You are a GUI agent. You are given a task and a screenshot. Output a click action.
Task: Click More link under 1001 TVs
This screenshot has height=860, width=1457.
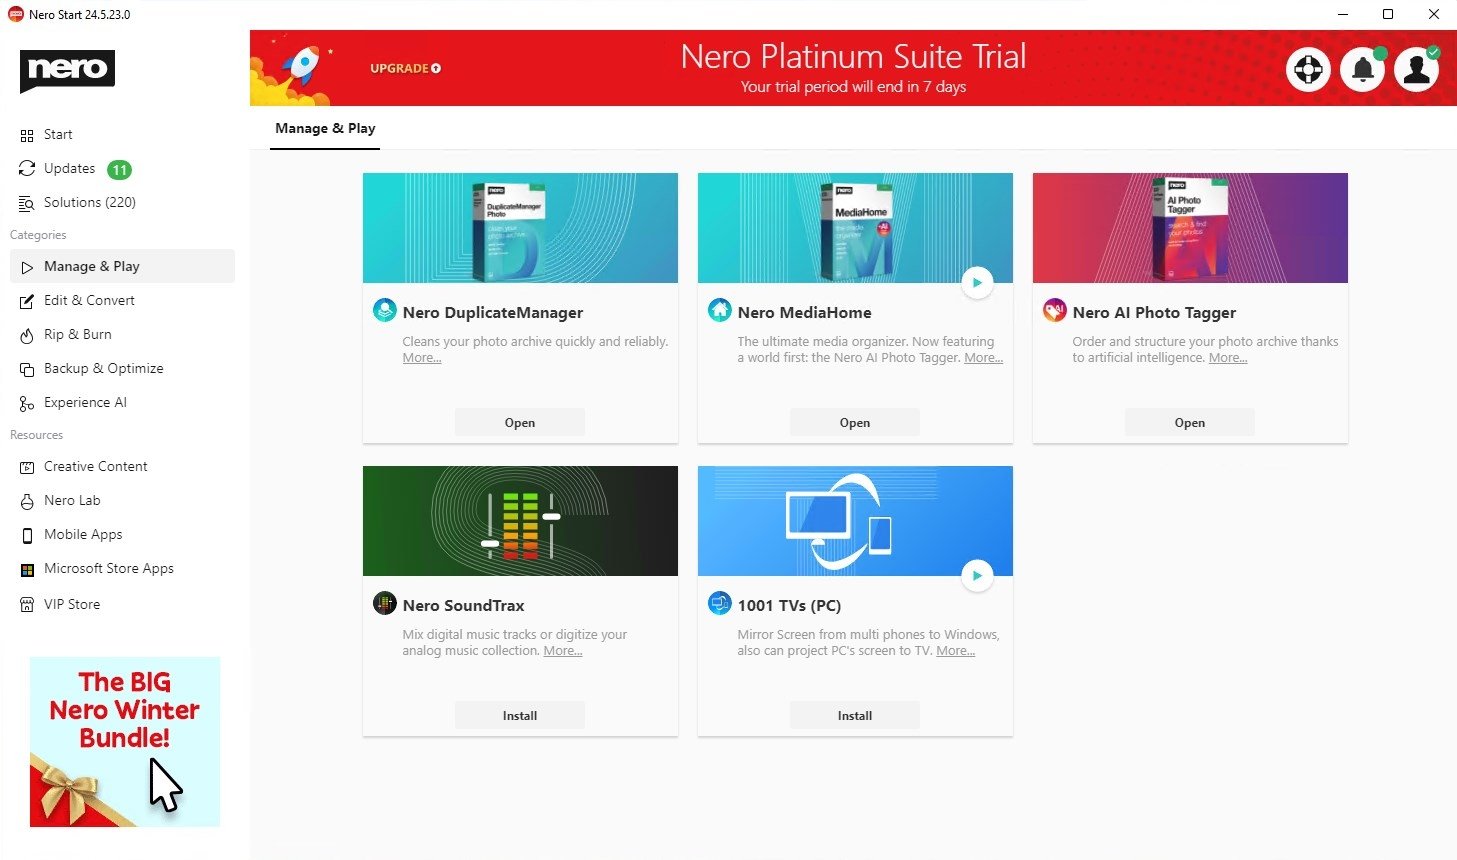955,651
